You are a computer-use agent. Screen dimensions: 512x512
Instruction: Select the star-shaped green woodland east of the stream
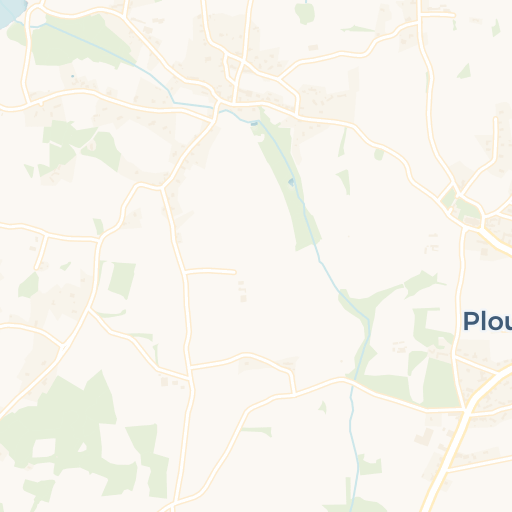[422, 283]
